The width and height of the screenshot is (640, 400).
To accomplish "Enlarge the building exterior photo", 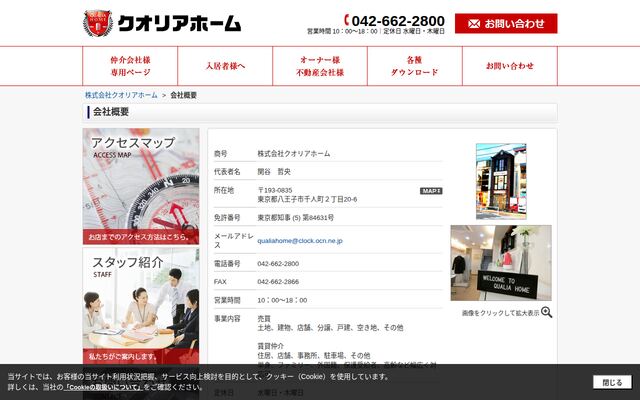I will pyautogui.click(x=501, y=181).
